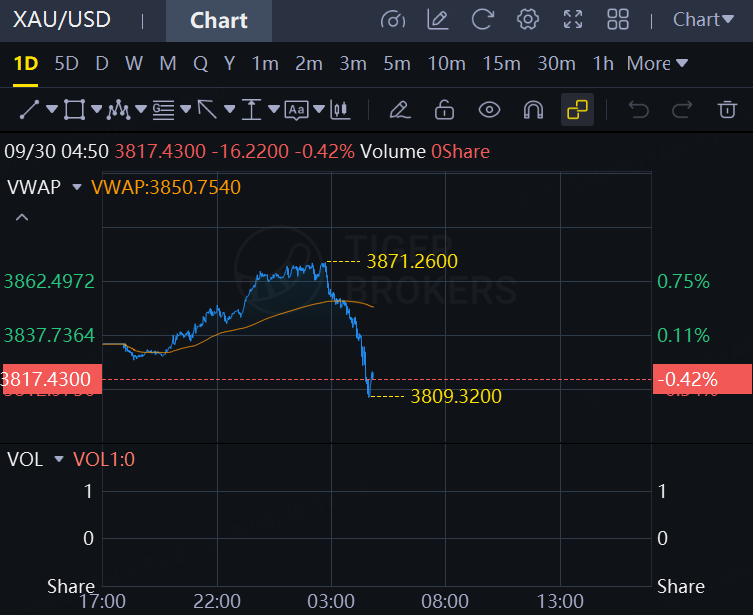753x615 pixels.
Task: Open dropdown arrow next to measure tool
Action: pyautogui.click(x=274, y=109)
